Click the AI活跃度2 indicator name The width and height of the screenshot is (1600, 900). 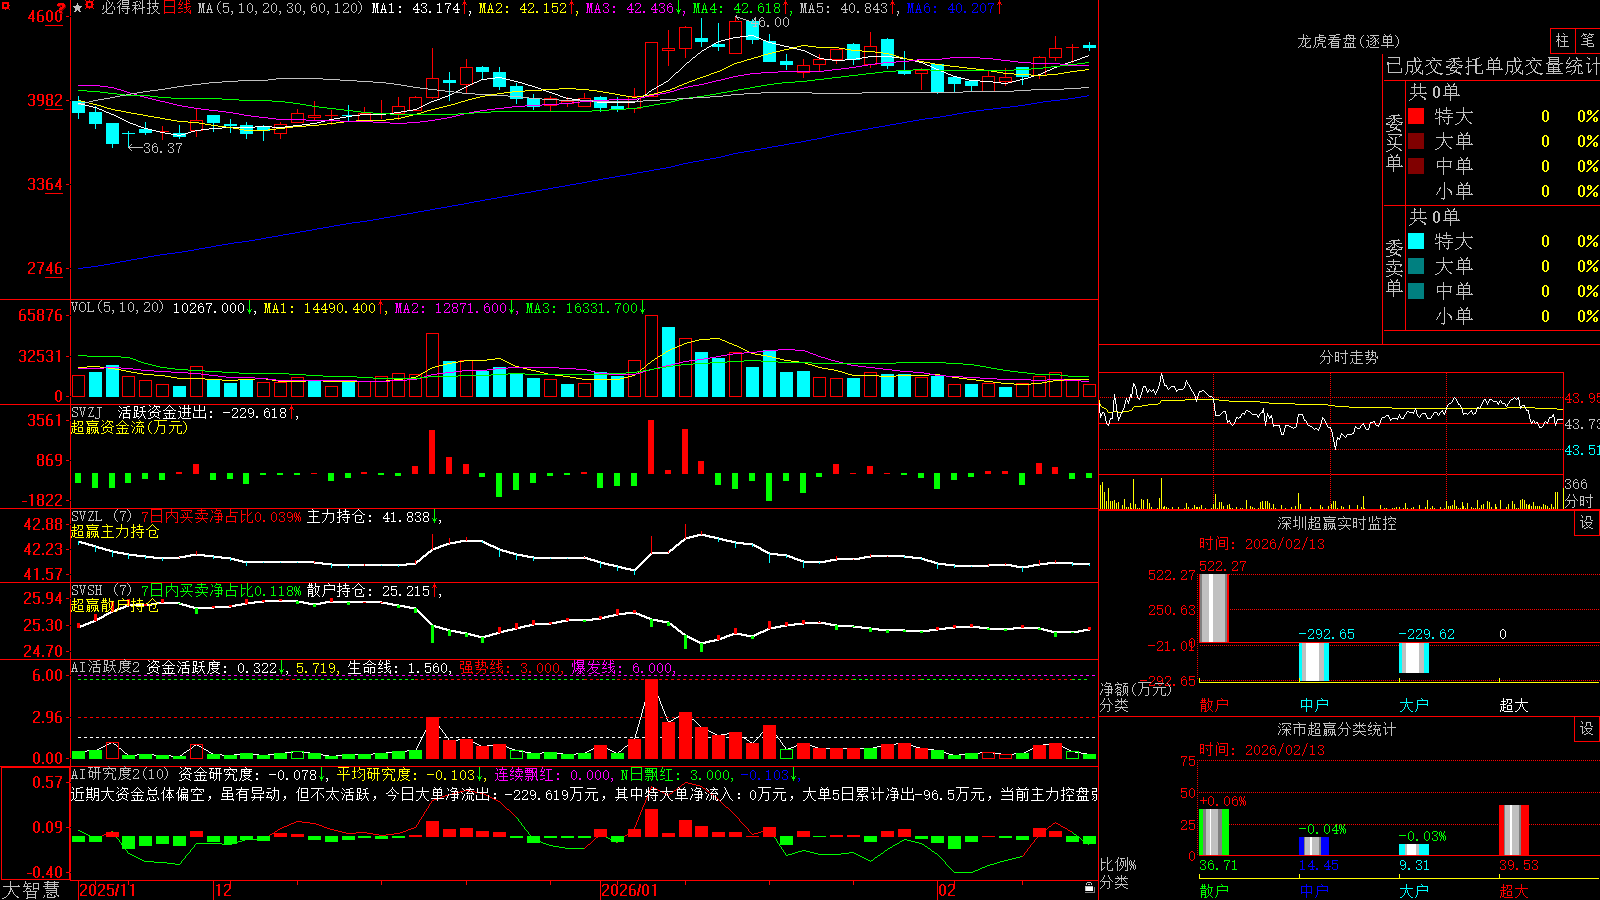(x=106, y=667)
